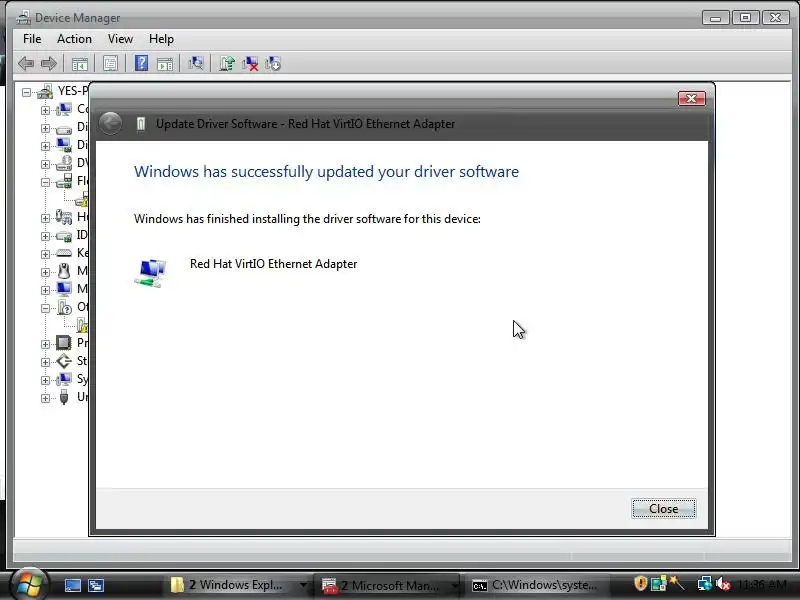800x600 pixels.
Task: Collapse the Other devices (Ot) tree node
Action: click(45, 308)
